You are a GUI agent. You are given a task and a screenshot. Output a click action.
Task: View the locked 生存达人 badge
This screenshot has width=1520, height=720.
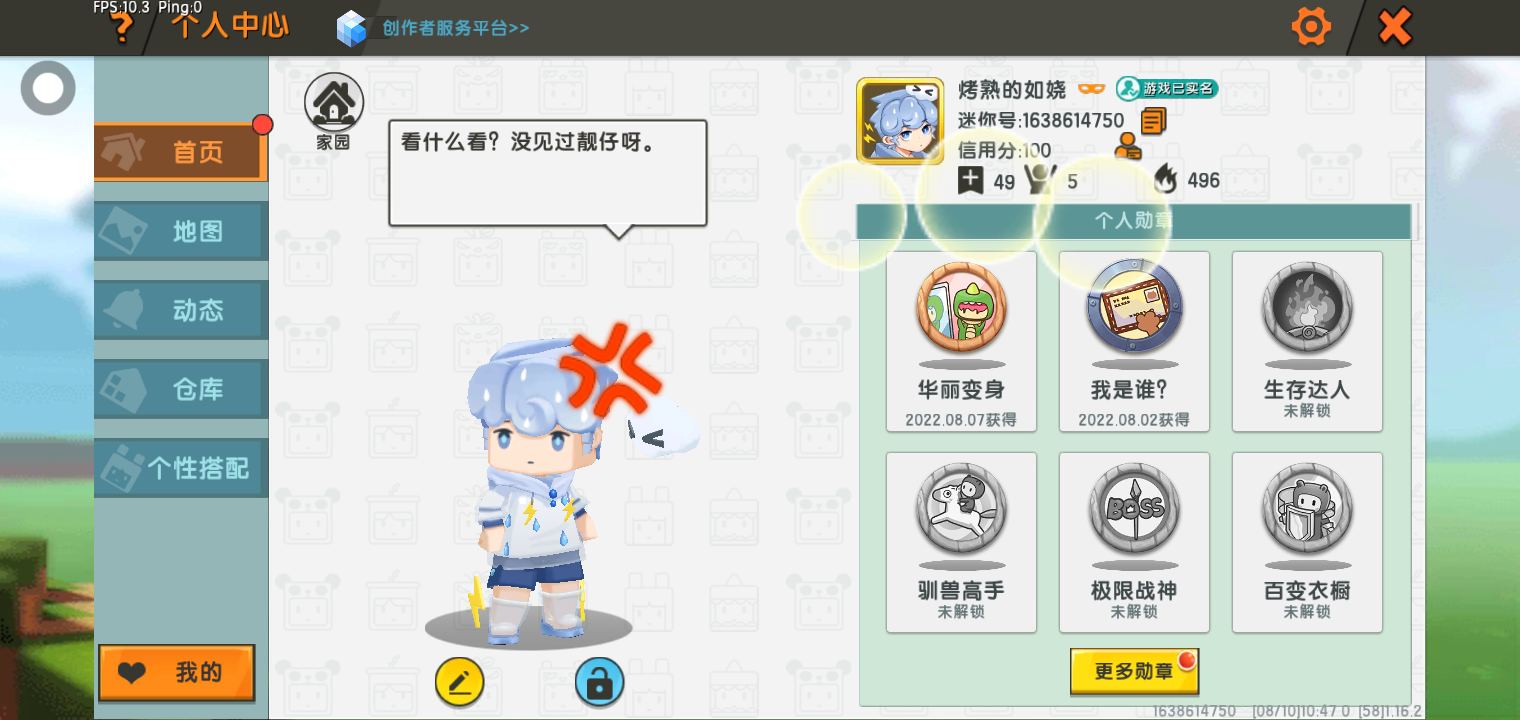click(1307, 341)
